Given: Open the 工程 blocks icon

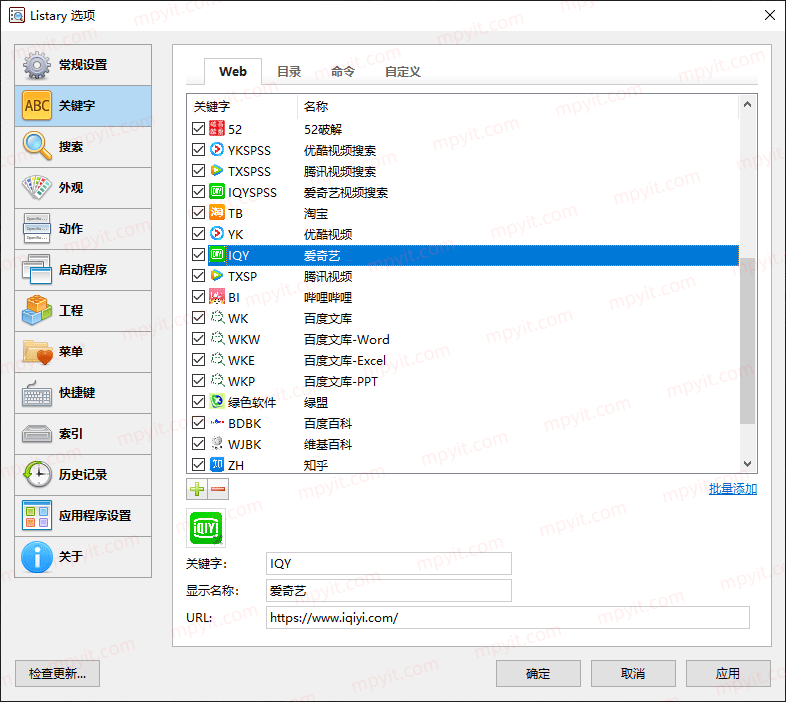Looking at the screenshot, I should [37, 311].
